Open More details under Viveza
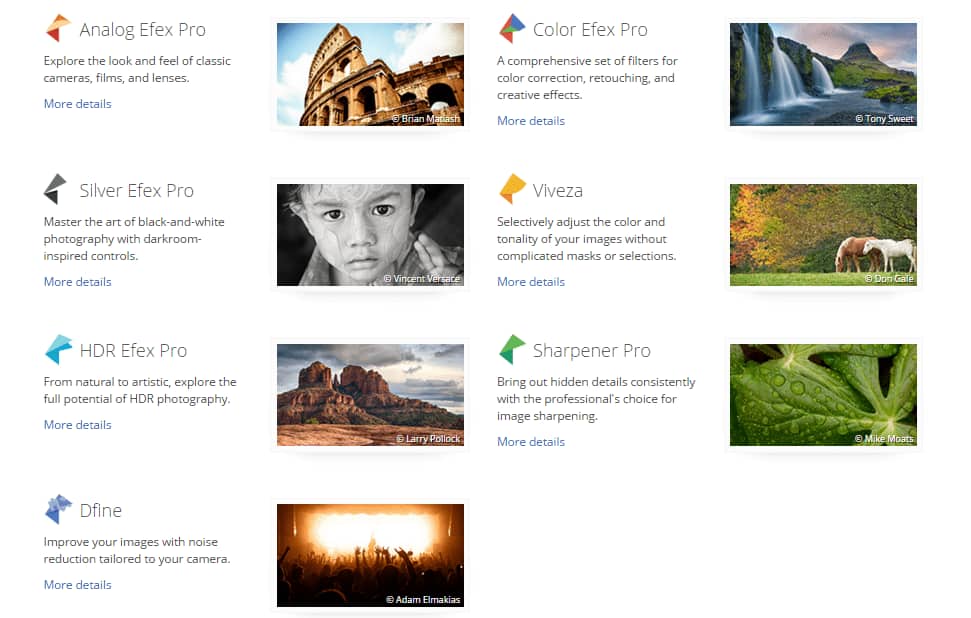 (x=531, y=282)
